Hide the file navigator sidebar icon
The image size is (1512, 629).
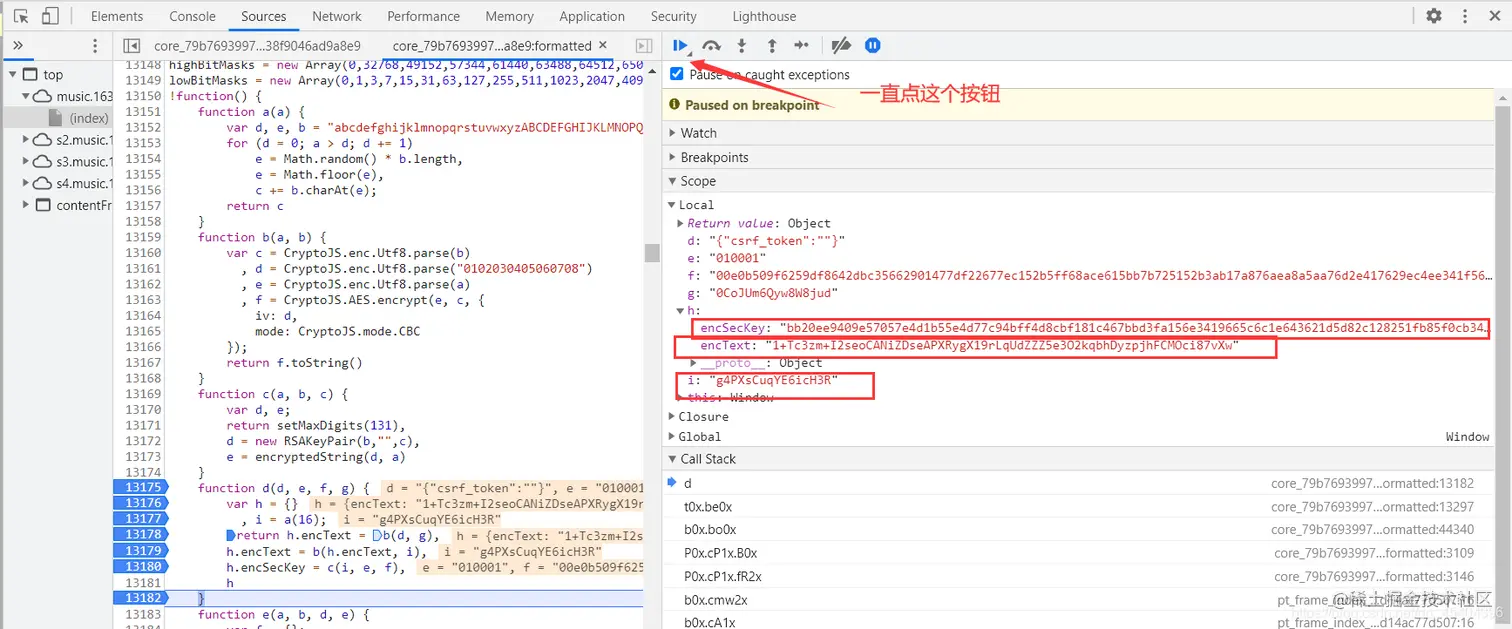pos(131,46)
